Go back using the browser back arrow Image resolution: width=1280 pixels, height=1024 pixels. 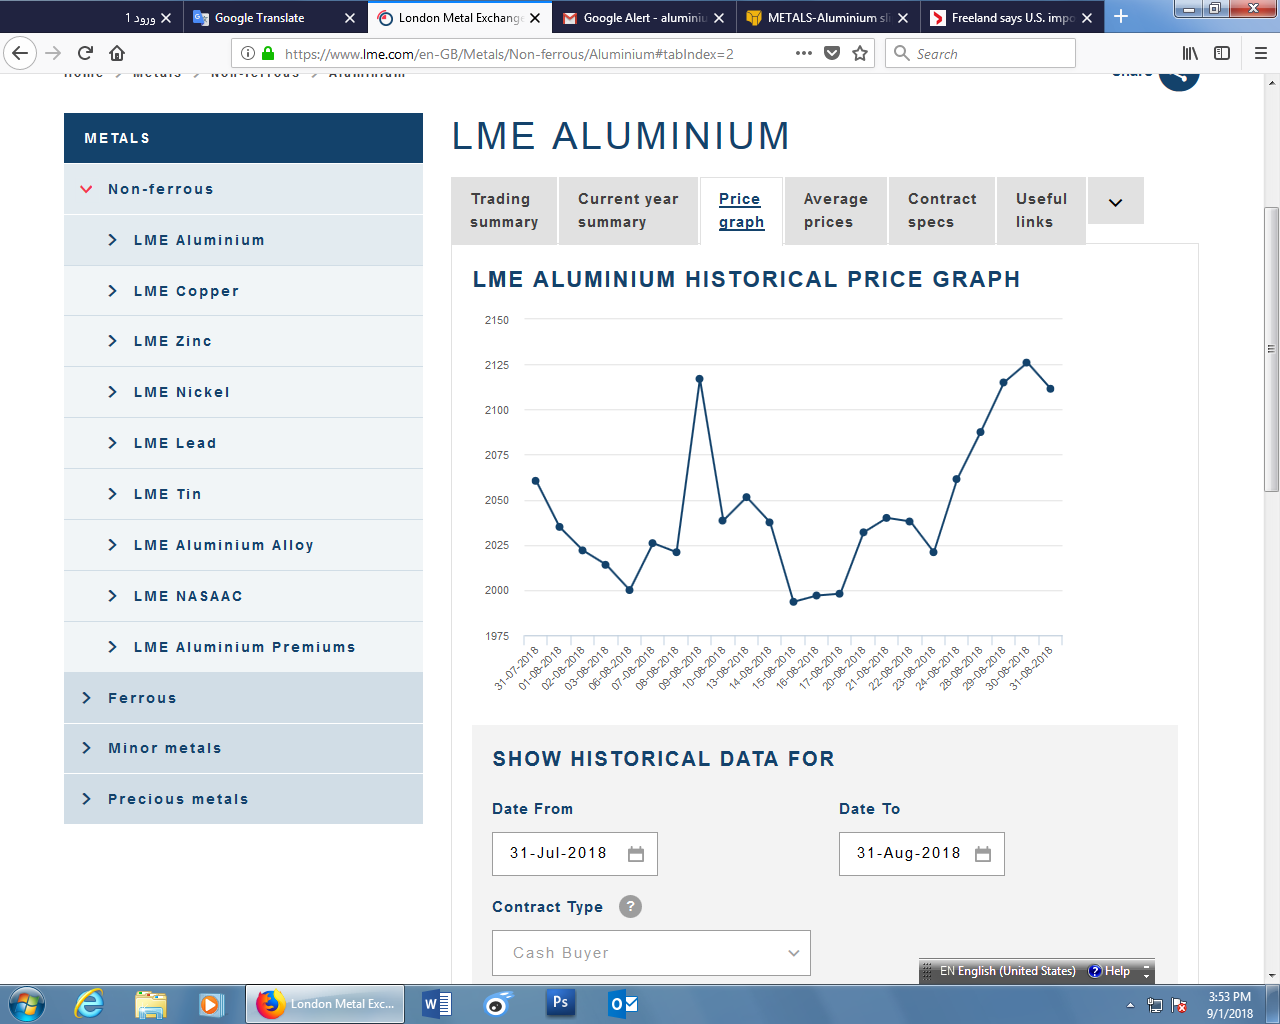pos(21,53)
